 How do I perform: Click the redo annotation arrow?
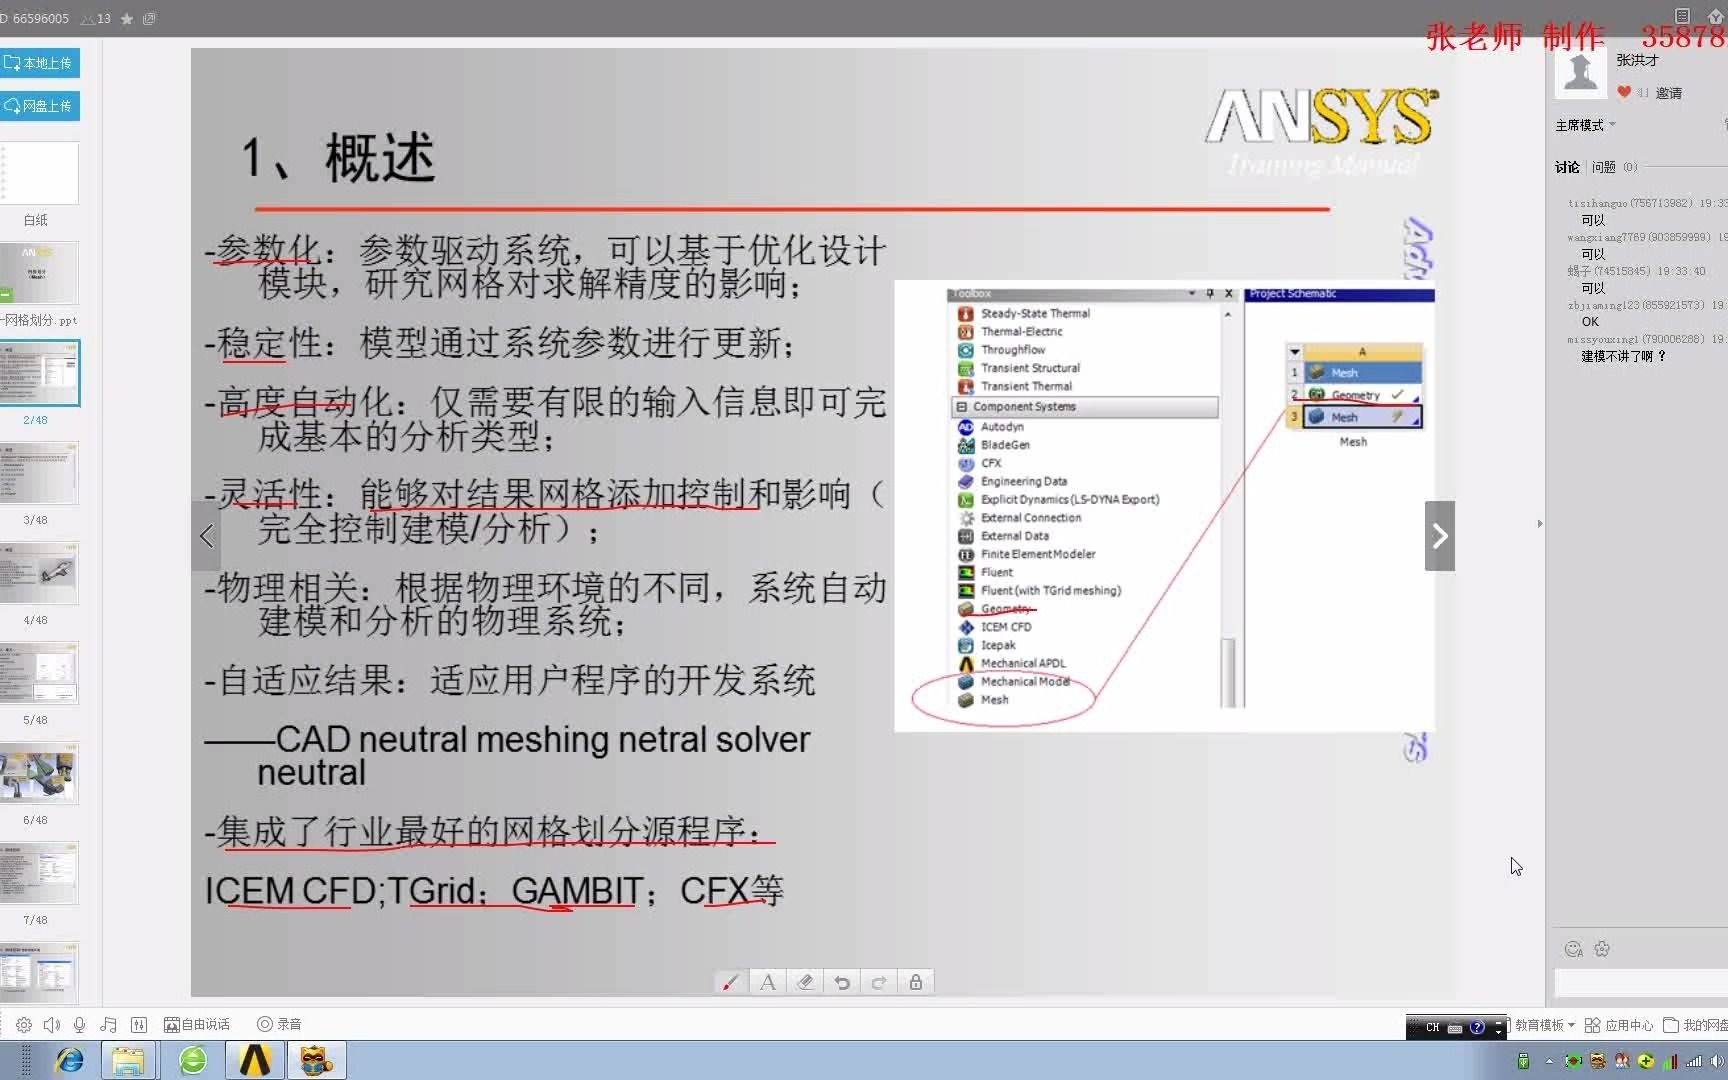[x=879, y=982]
